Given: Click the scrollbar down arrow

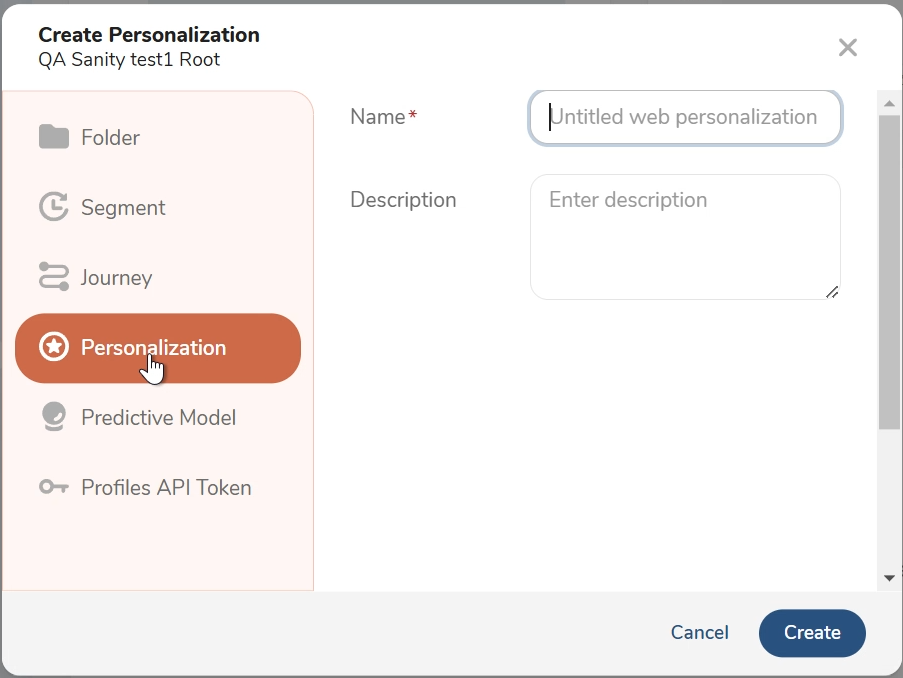Looking at the screenshot, I should tap(889, 578).
